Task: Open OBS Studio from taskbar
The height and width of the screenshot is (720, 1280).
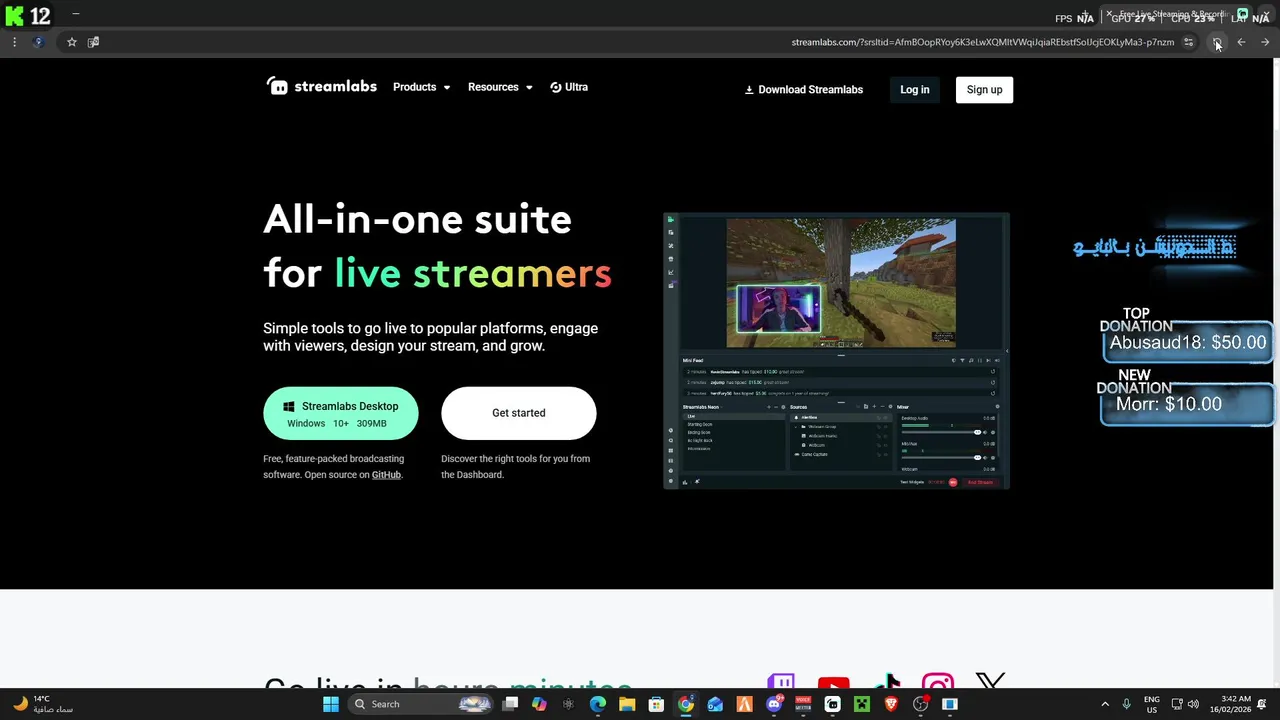Action: 921,704
